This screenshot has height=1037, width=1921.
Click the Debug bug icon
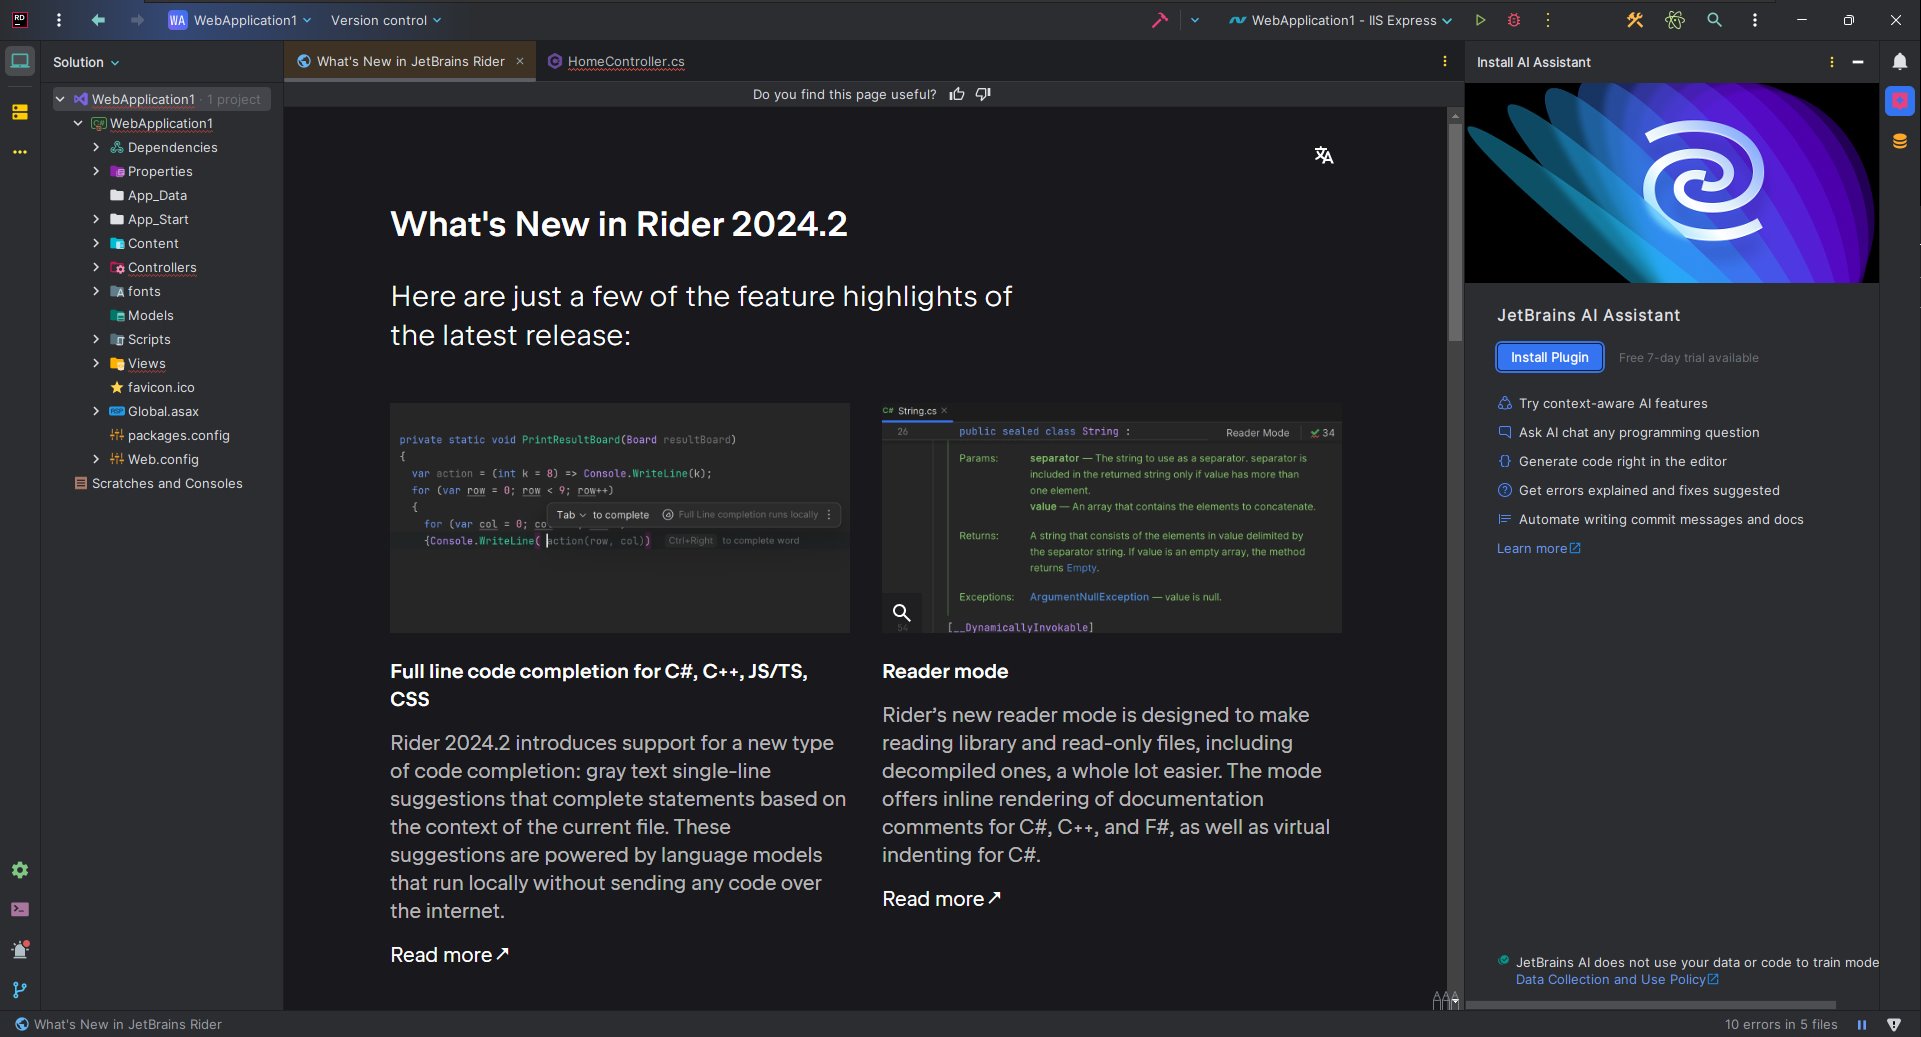pos(1514,20)
